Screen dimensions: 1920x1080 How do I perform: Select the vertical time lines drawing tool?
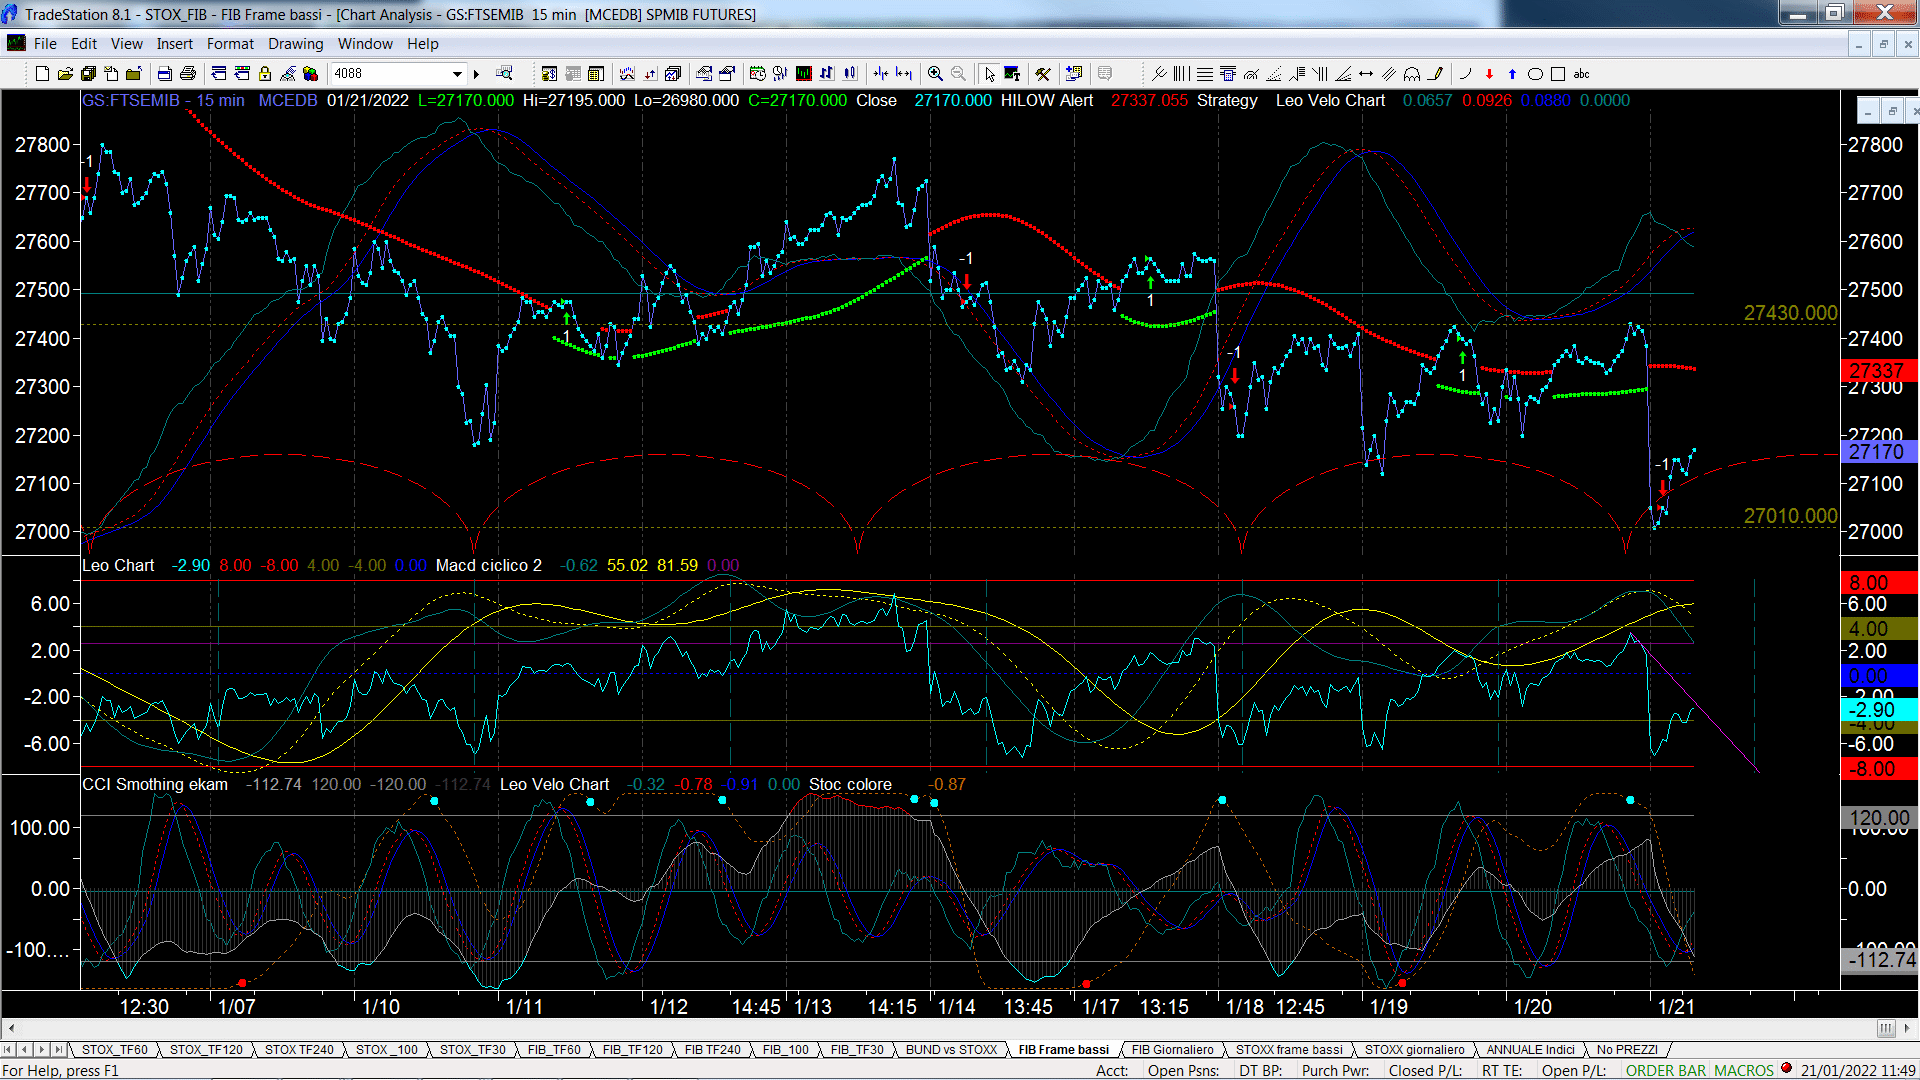[x=1181, y=73]
